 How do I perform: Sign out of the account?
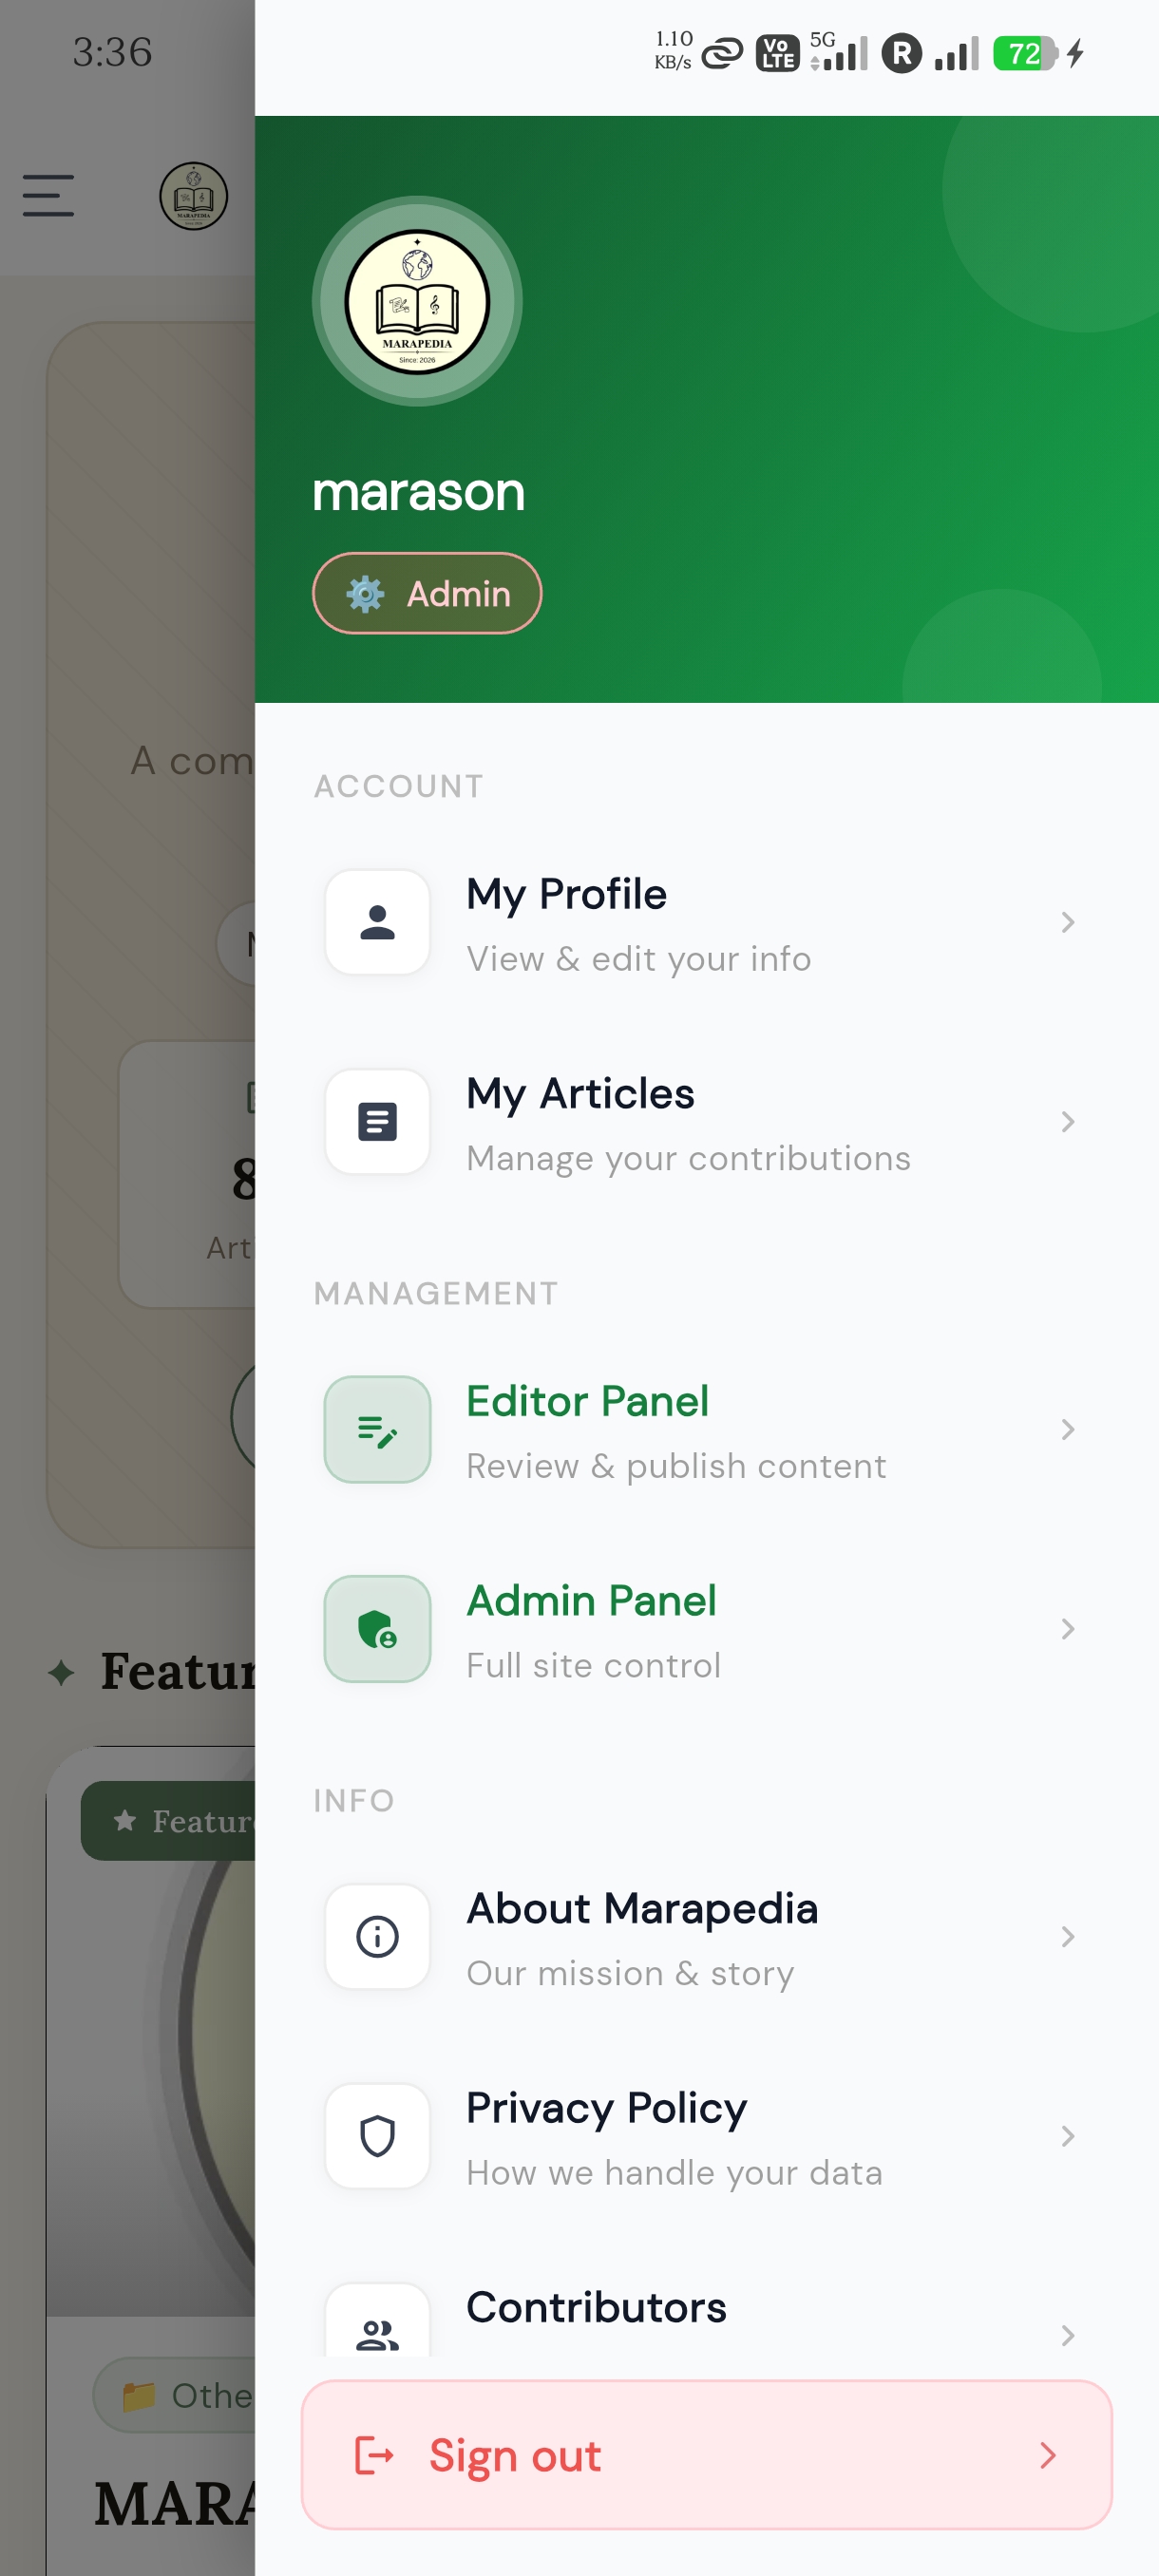point(706,2455)
